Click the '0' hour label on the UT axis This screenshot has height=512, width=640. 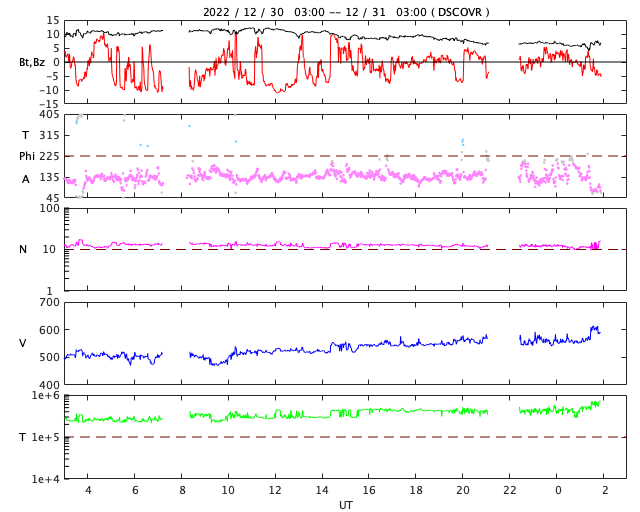558,490
